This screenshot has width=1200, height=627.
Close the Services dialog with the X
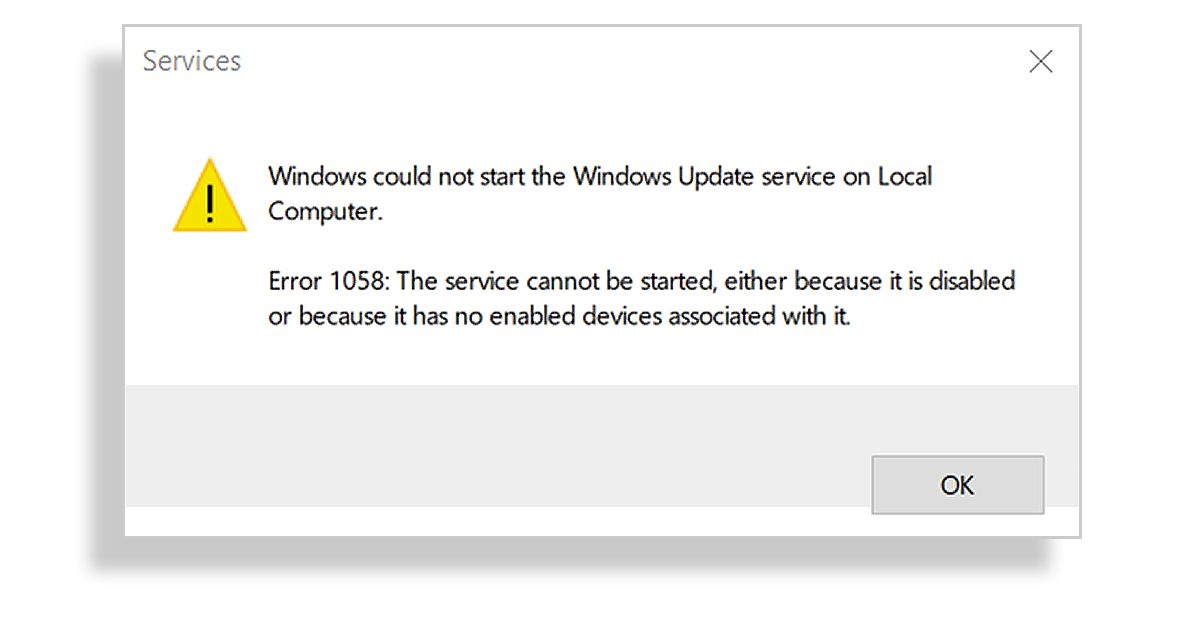[1041, 61]
